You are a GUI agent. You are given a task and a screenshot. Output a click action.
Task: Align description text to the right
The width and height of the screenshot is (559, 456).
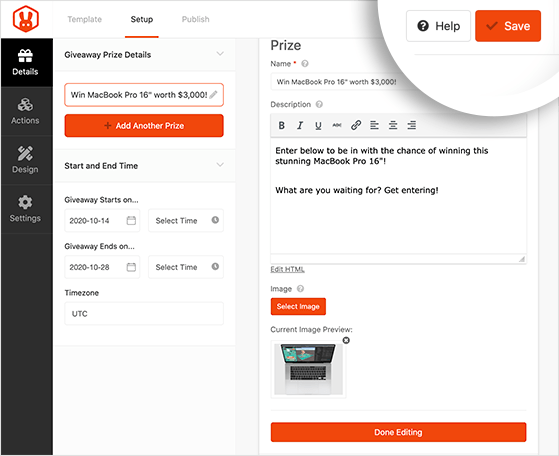tap(411, 125)
